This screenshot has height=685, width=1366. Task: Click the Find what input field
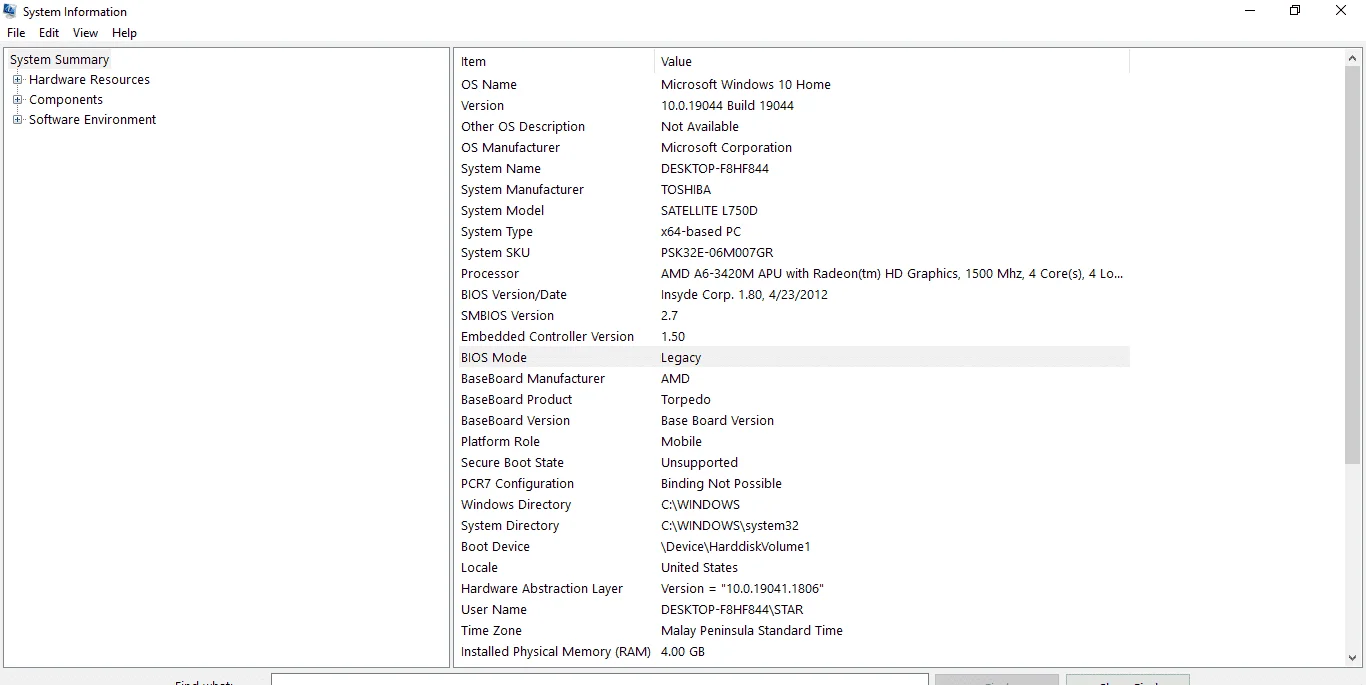click(600, 680)
